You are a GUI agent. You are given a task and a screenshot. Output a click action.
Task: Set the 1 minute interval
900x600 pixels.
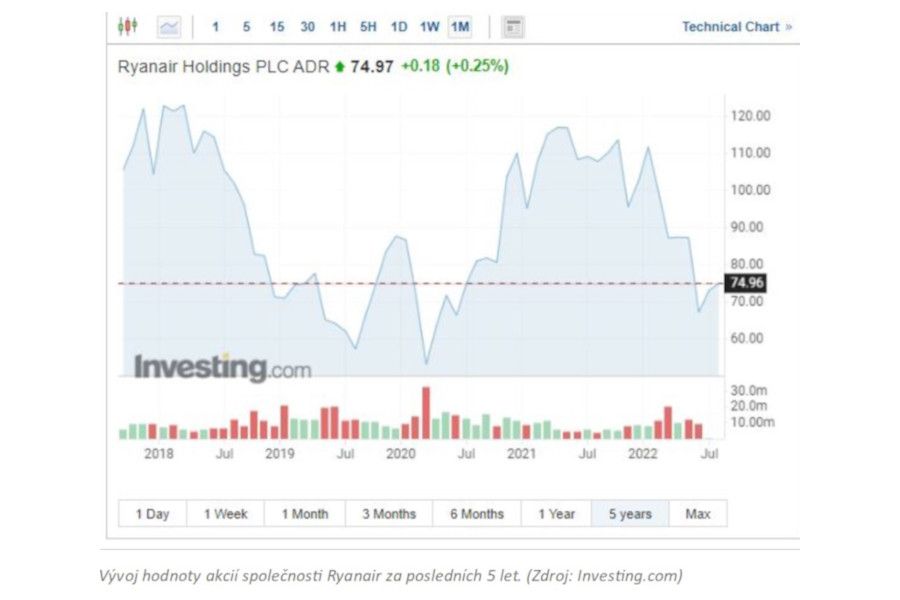[x=215, y=27]
